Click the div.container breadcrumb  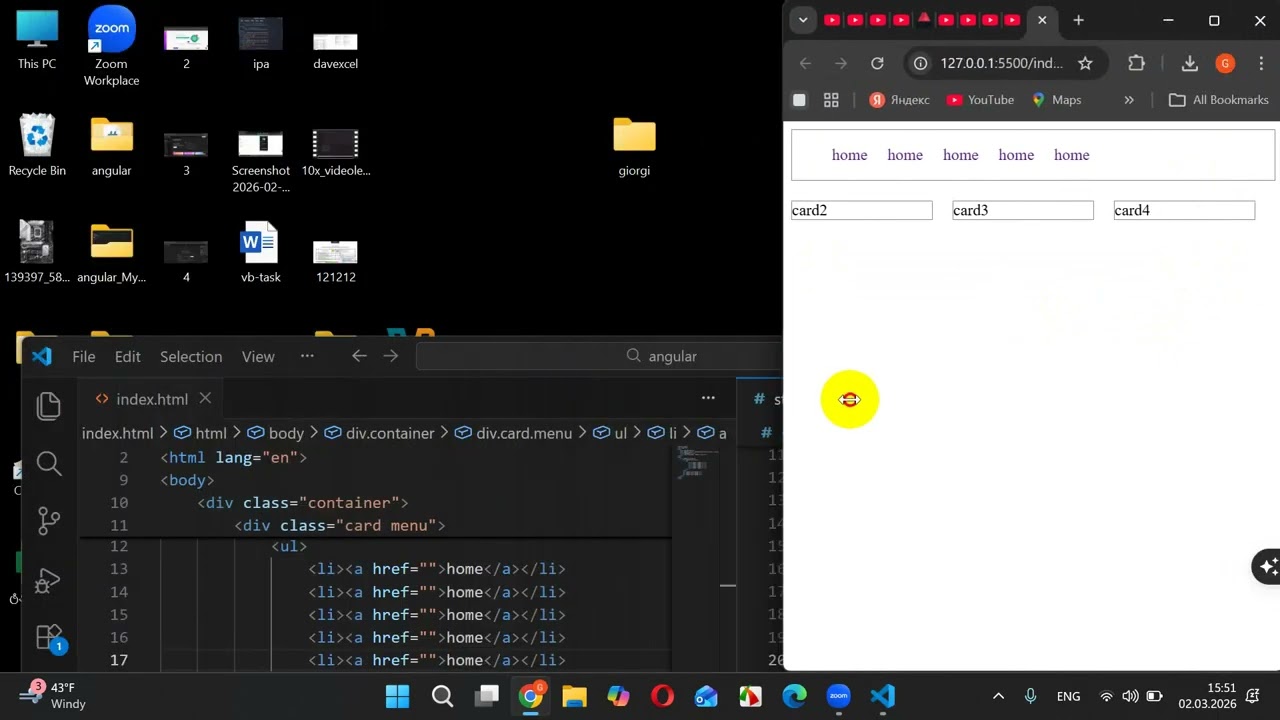(380, 433)
